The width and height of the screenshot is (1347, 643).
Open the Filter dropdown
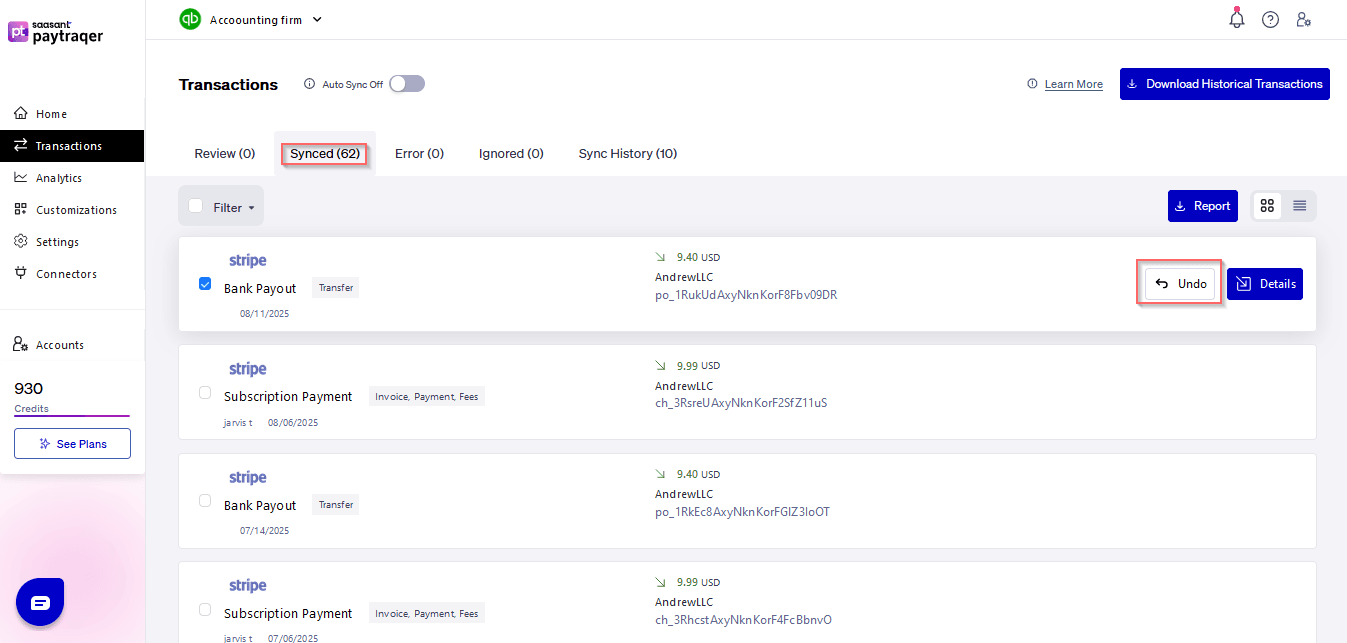[234, 207]
